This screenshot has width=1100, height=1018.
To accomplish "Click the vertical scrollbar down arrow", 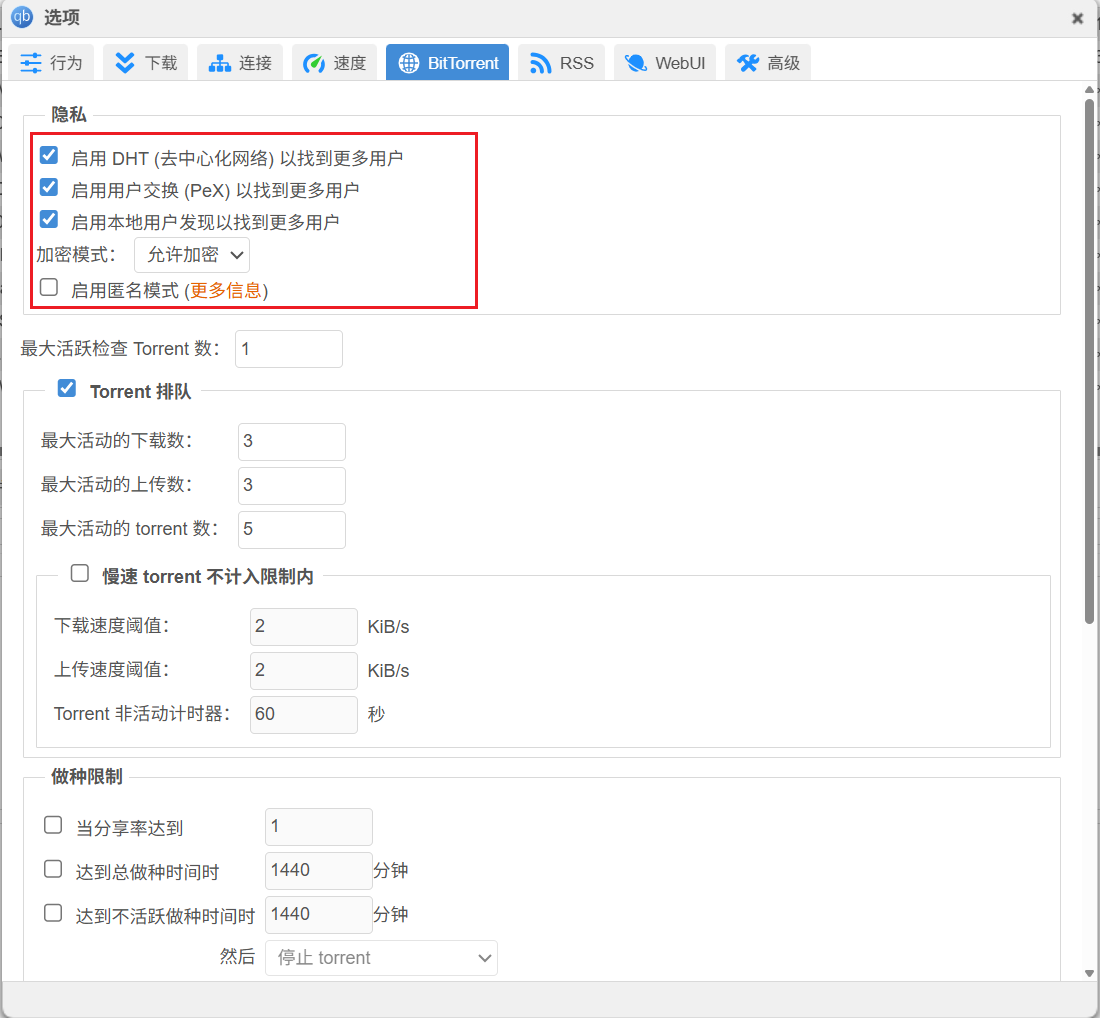I will [x=1089, y=974].
